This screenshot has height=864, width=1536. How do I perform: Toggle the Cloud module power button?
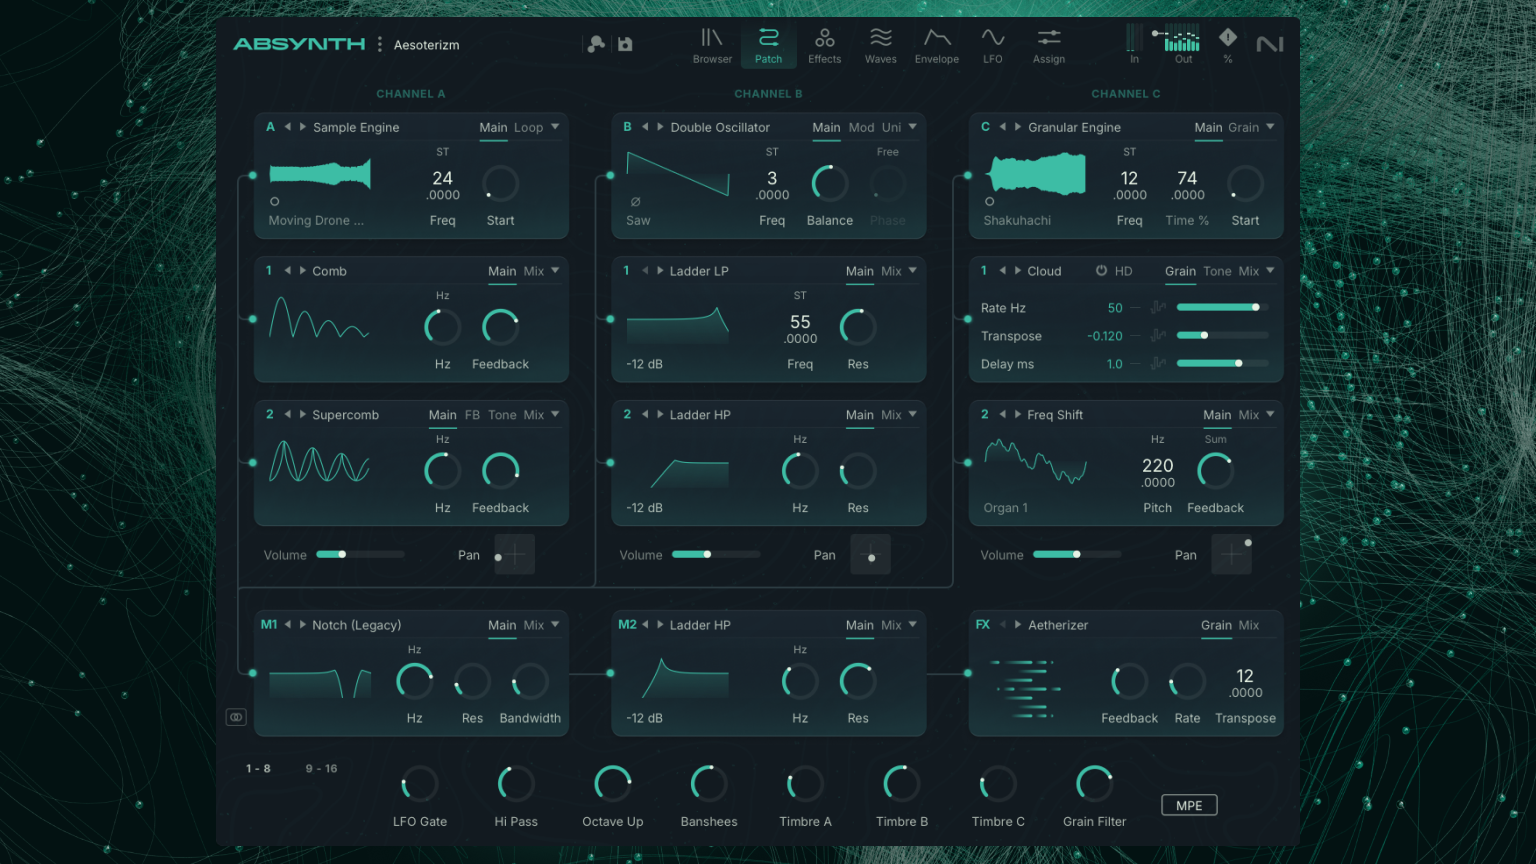click(x=1101, y=270)
